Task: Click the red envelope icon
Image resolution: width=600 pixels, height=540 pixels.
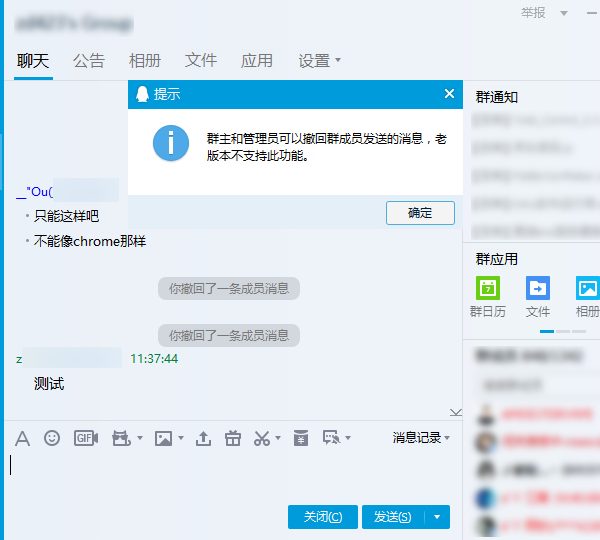Action: (x=300, y=438)
